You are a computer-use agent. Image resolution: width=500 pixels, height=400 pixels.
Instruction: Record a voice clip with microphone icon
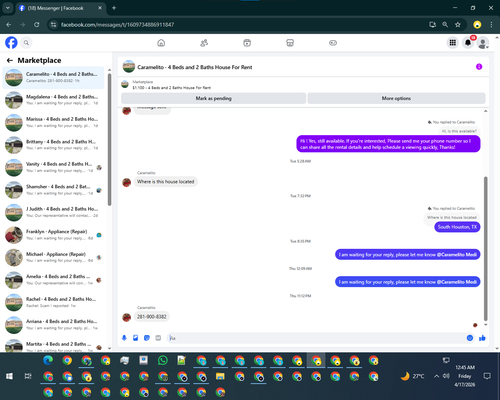point(124,338)
